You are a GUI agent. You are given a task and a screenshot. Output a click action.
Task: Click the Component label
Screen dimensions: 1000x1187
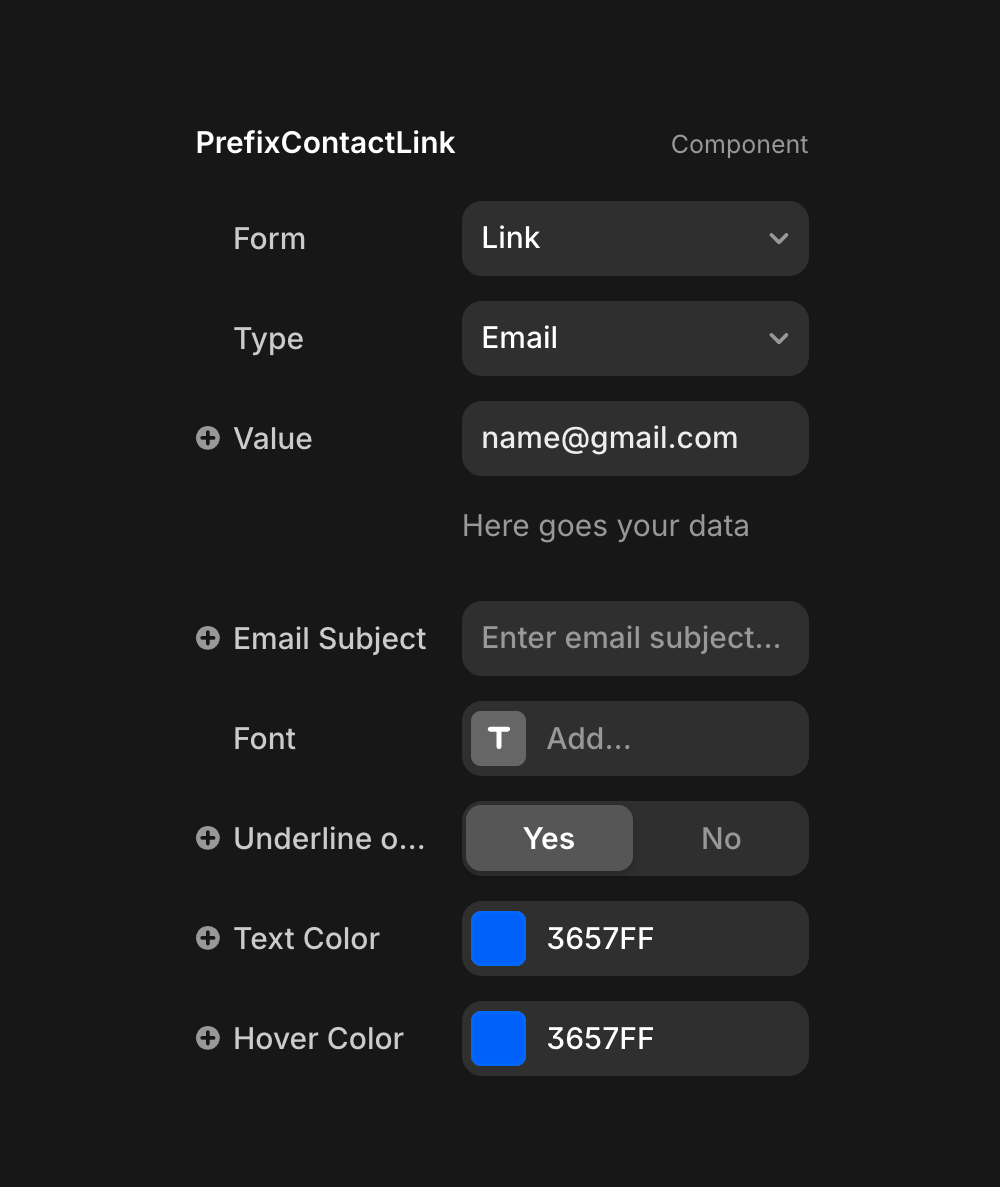coord(739,144)
